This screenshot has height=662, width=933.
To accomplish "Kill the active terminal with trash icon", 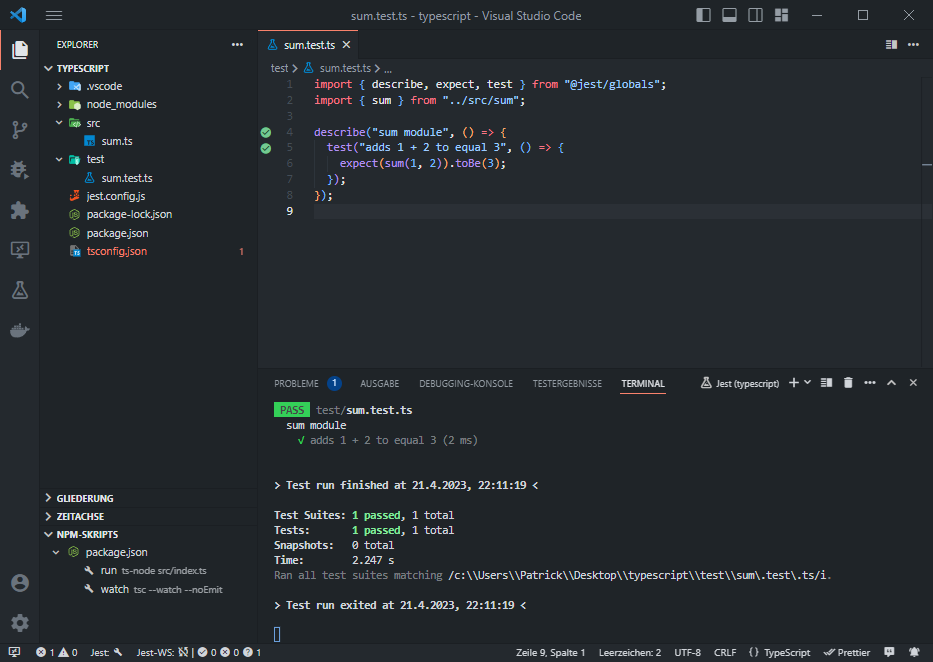I will tap(848, 382).
